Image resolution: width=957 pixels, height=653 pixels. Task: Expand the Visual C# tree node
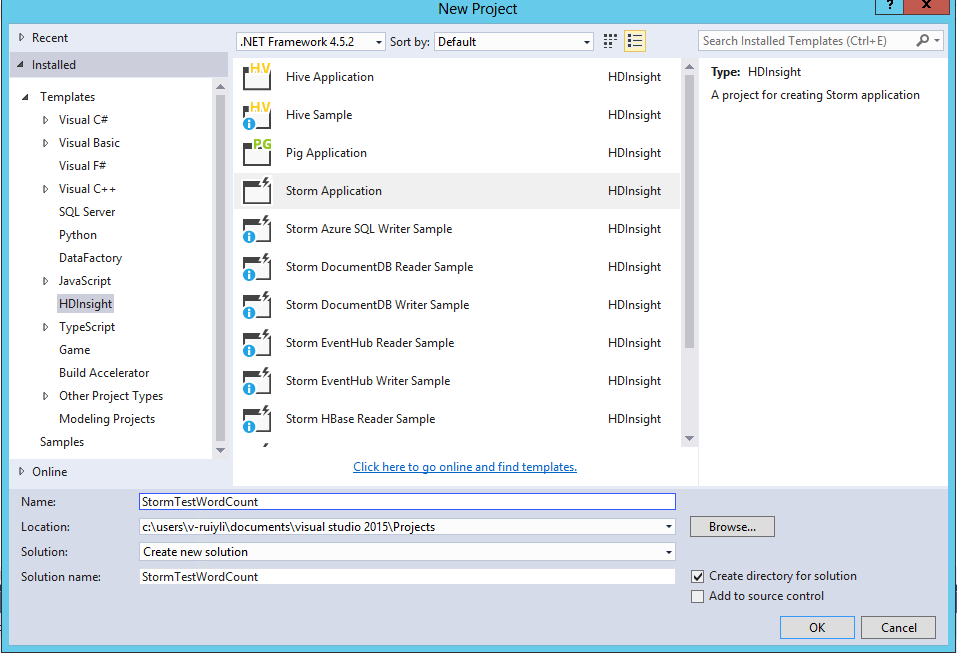coord(45,120)
